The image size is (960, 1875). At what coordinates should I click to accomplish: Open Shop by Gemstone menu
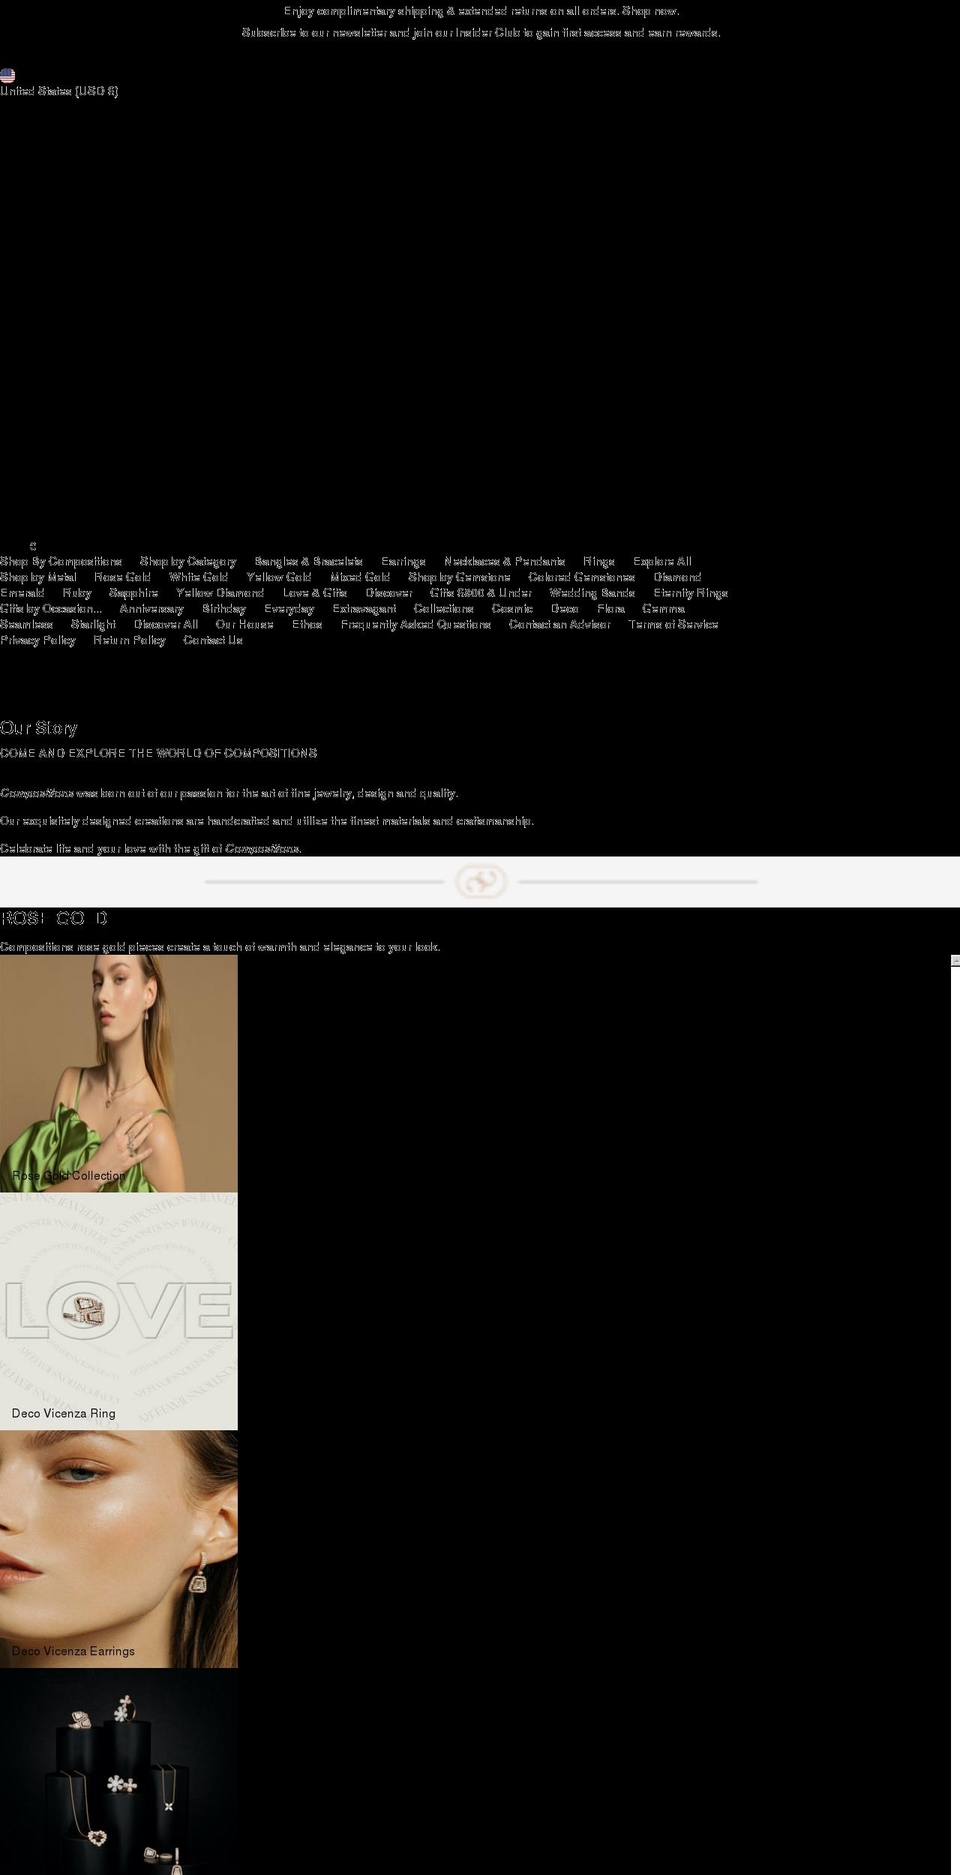459,577
